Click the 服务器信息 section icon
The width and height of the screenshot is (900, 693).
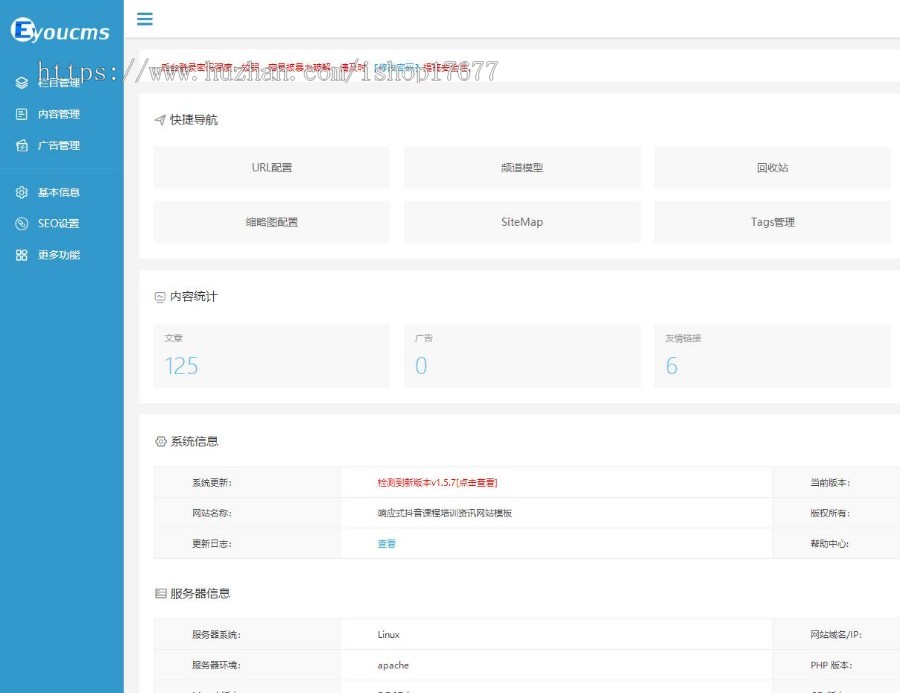coord(161,594)
